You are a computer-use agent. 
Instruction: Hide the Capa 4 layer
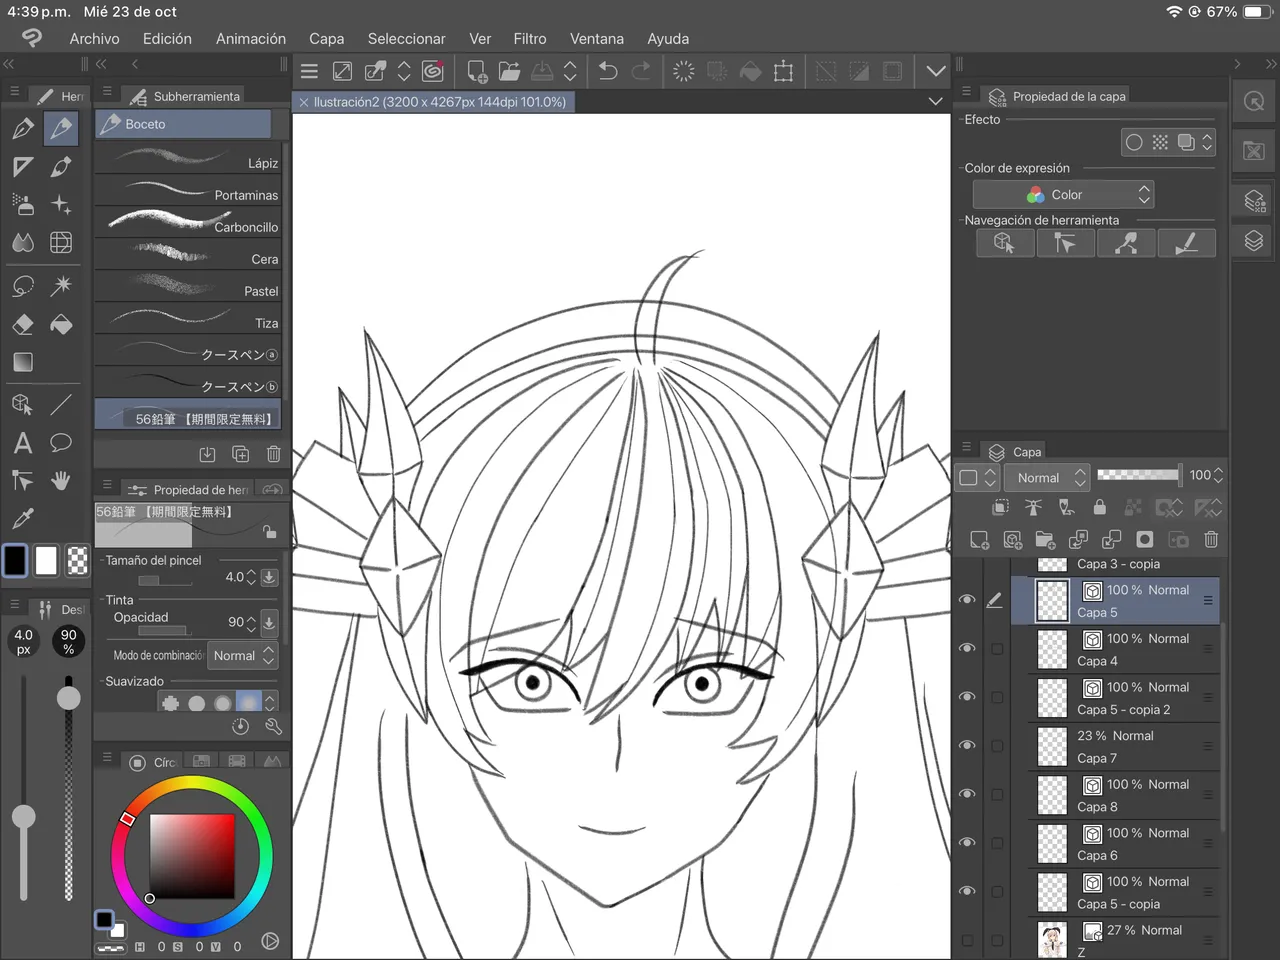[x=967, y=648]
